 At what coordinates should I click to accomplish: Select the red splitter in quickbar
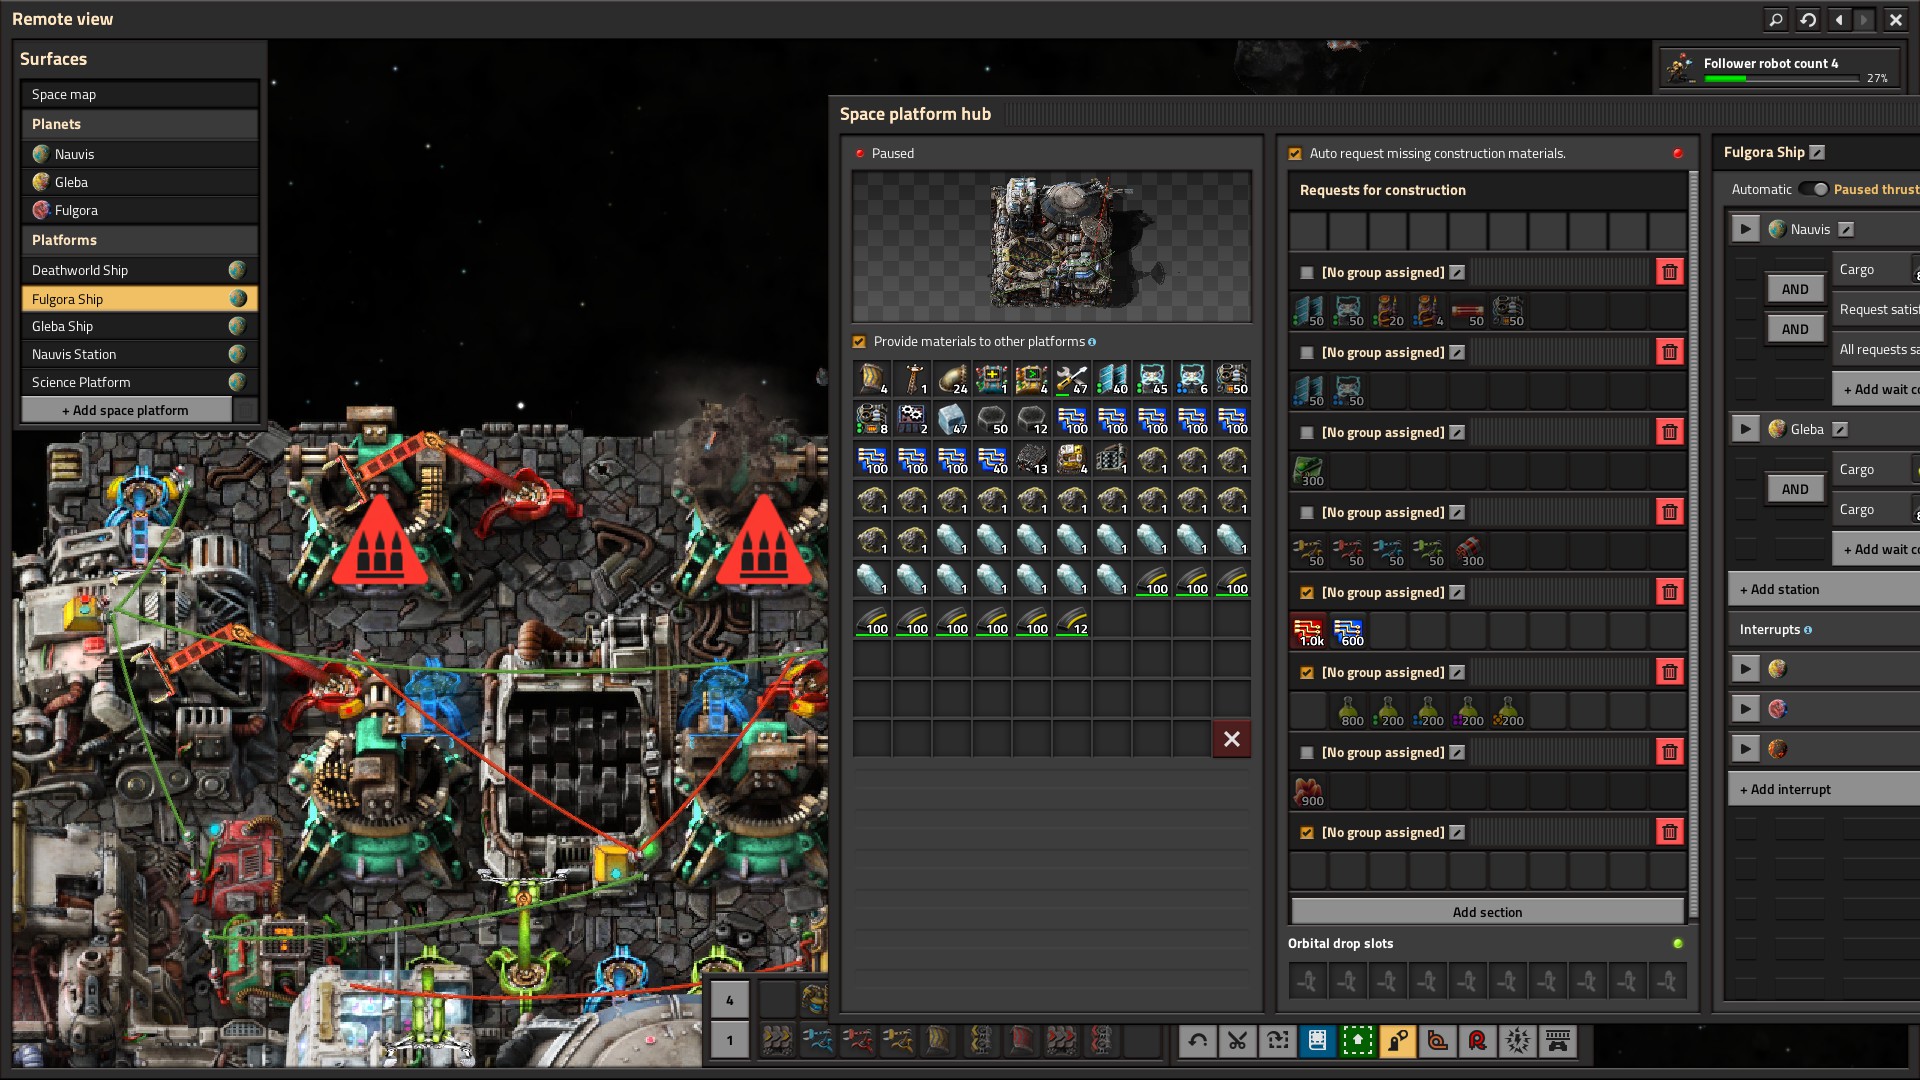pos(1101,1041)
